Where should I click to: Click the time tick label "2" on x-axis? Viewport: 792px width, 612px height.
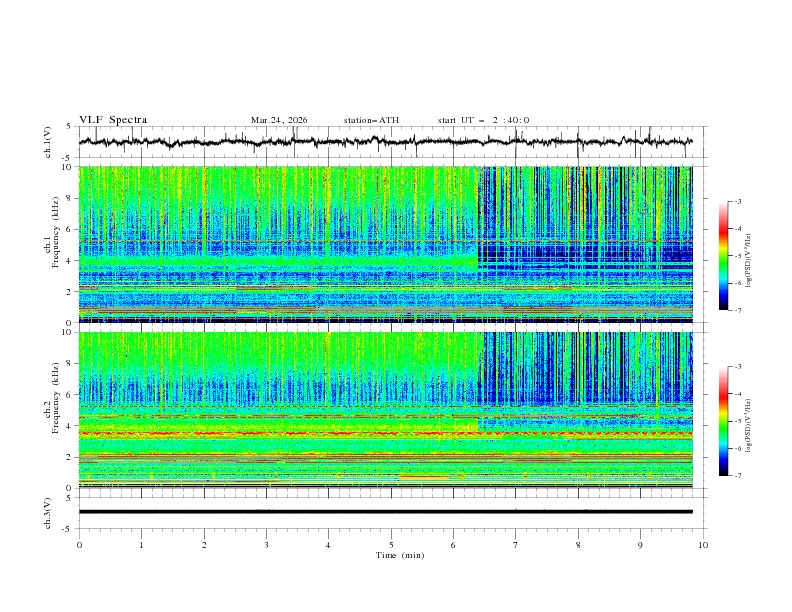pyautogui.click(x=204, y=545)
